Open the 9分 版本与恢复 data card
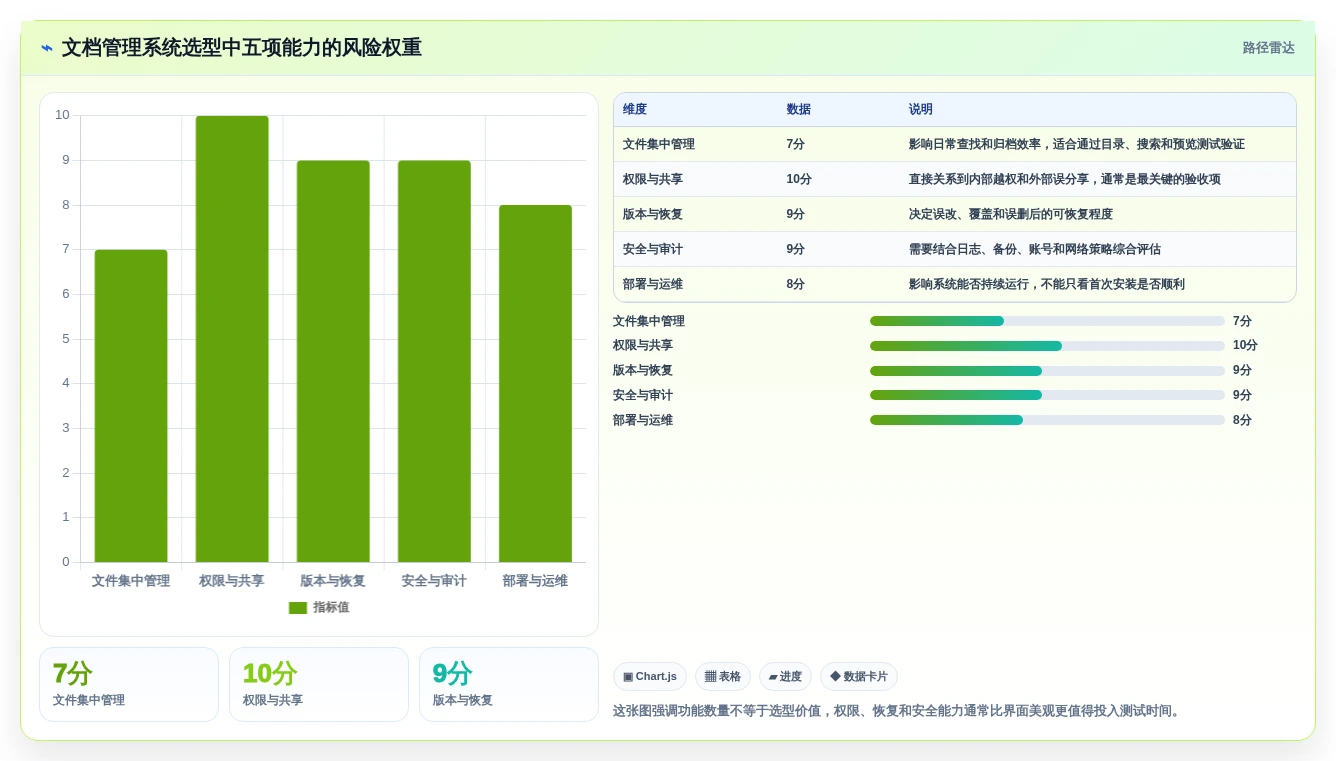Viewport: 1336px width, 761px height. pyautogui.click(x=509, y=685)
